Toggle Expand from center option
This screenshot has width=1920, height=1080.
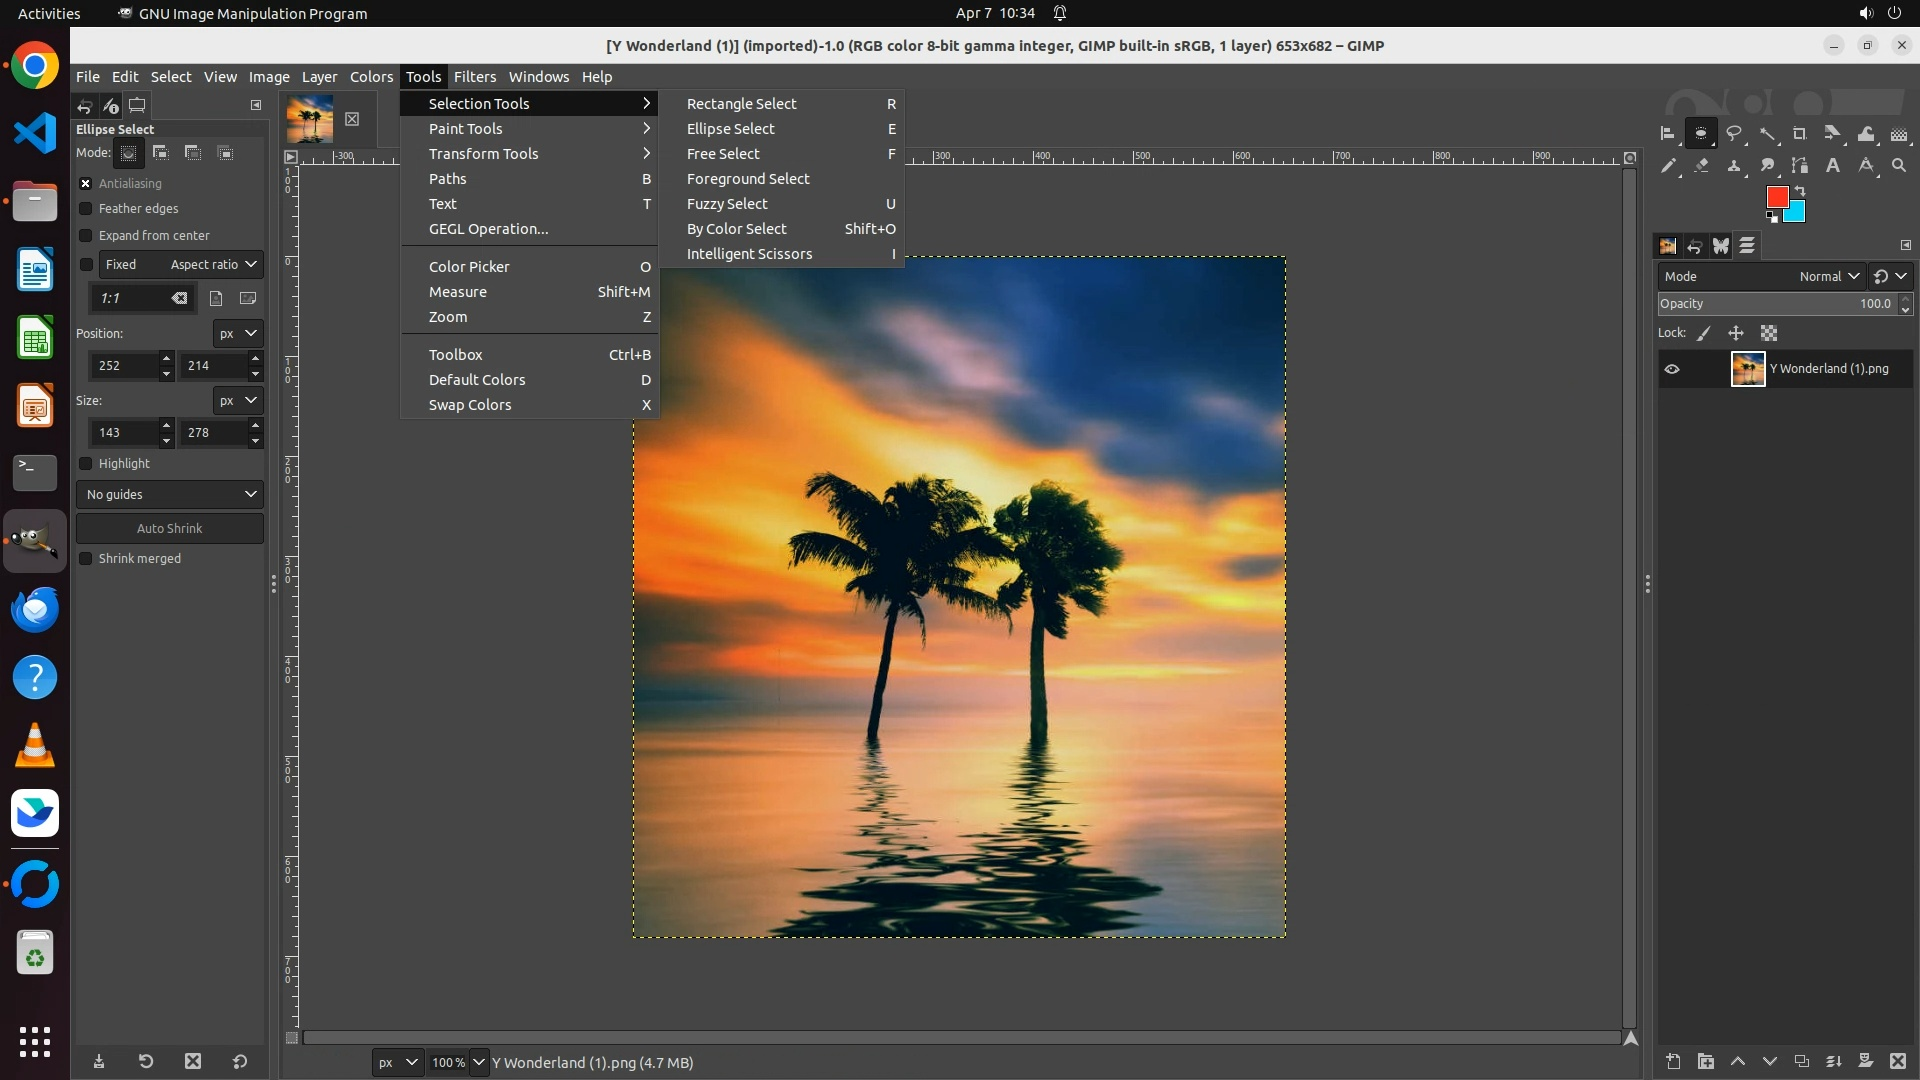86,236
